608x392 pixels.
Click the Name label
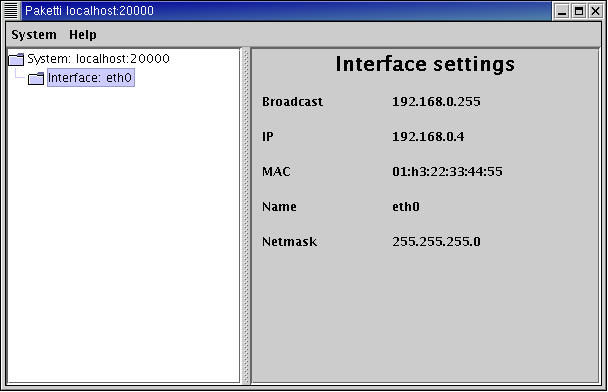[279, 207]
